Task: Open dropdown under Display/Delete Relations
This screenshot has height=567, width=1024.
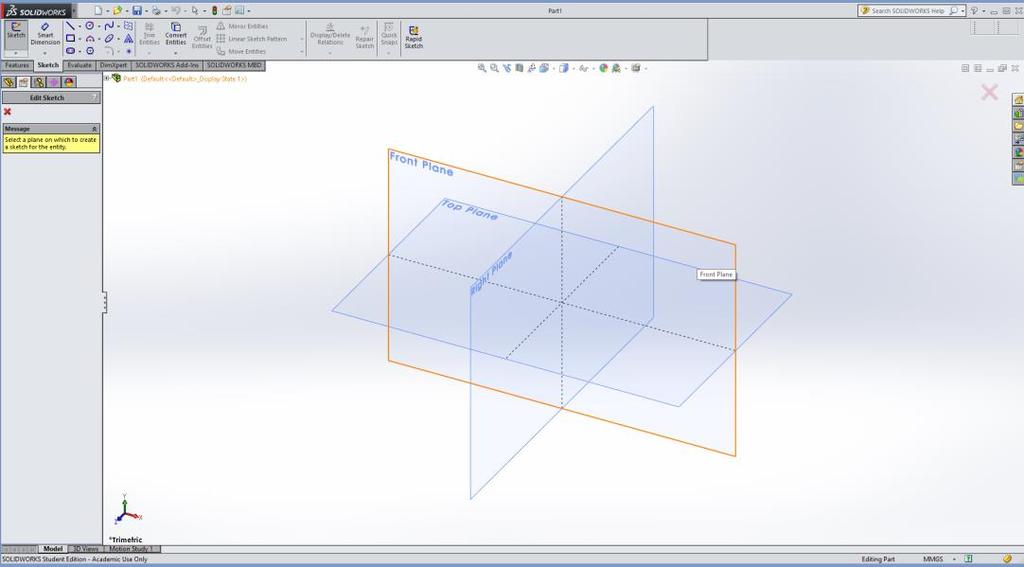Action: pyautogui.click(x=330, y=53)
